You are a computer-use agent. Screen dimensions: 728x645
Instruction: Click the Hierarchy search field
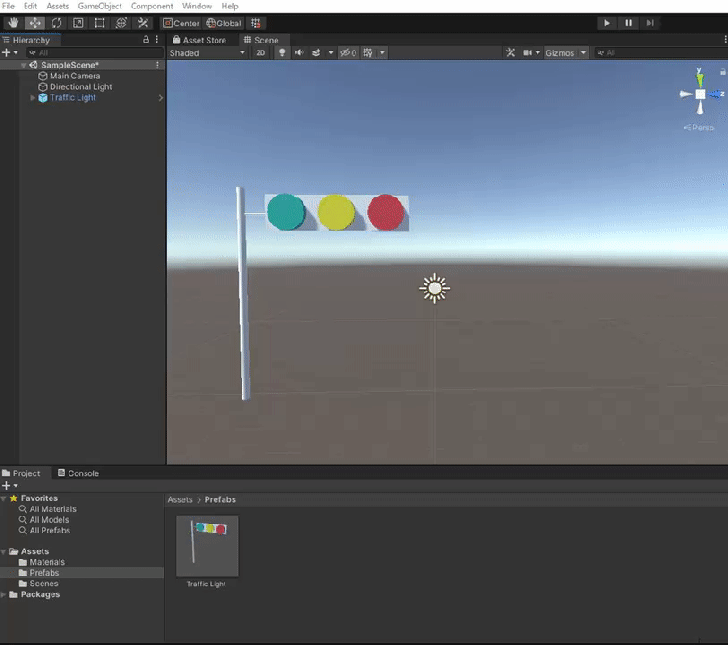[95, 52]
